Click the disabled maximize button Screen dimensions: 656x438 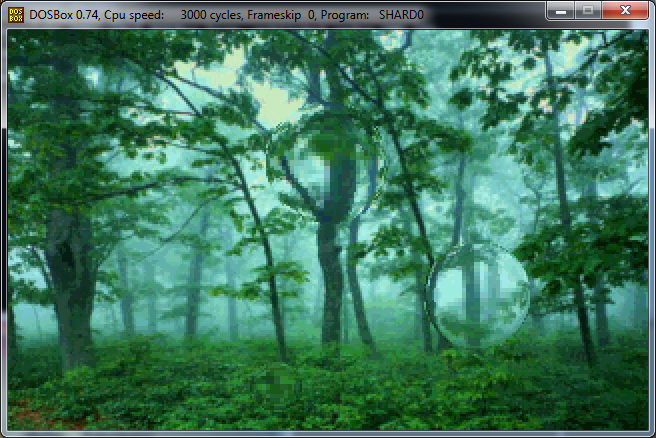pyautogui.click(x=588, y=10)
